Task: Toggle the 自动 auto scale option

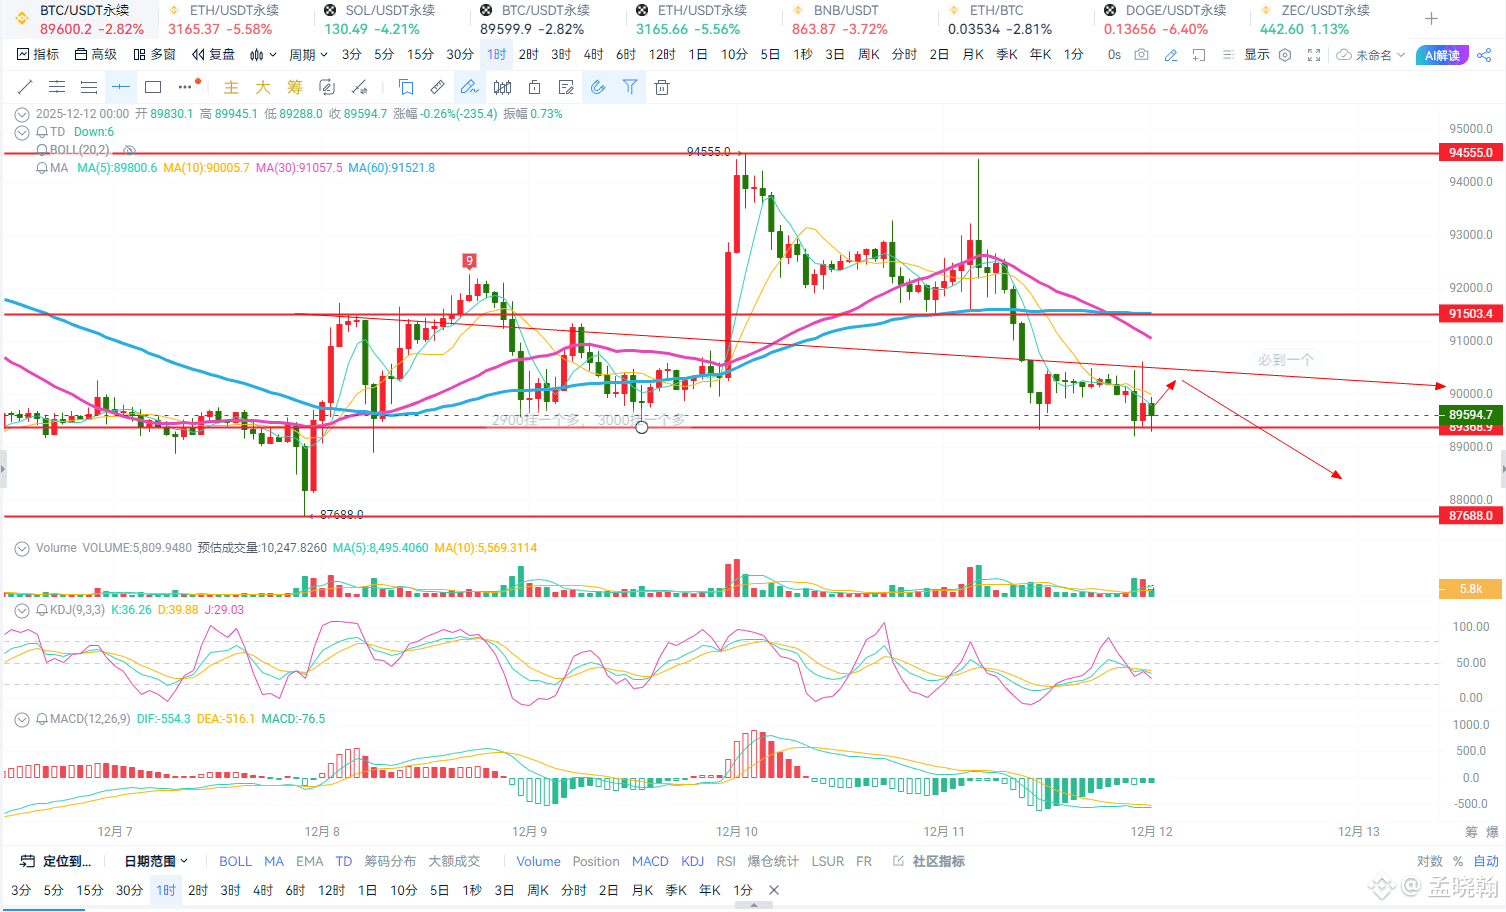Action: [1486, 861]
